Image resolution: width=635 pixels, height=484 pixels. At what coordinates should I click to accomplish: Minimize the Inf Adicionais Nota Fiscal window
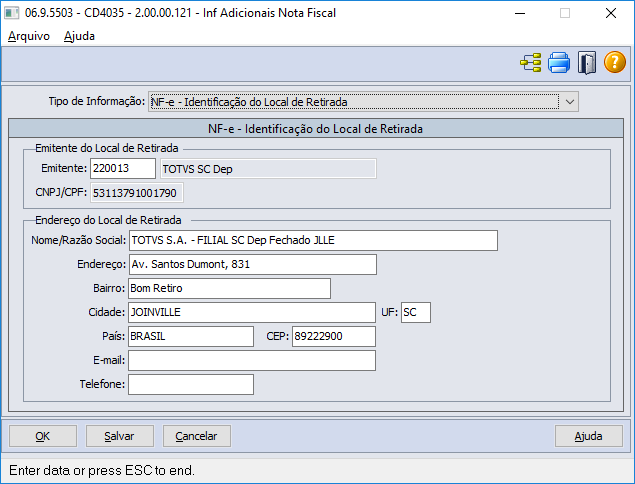[x=520, y=13]
